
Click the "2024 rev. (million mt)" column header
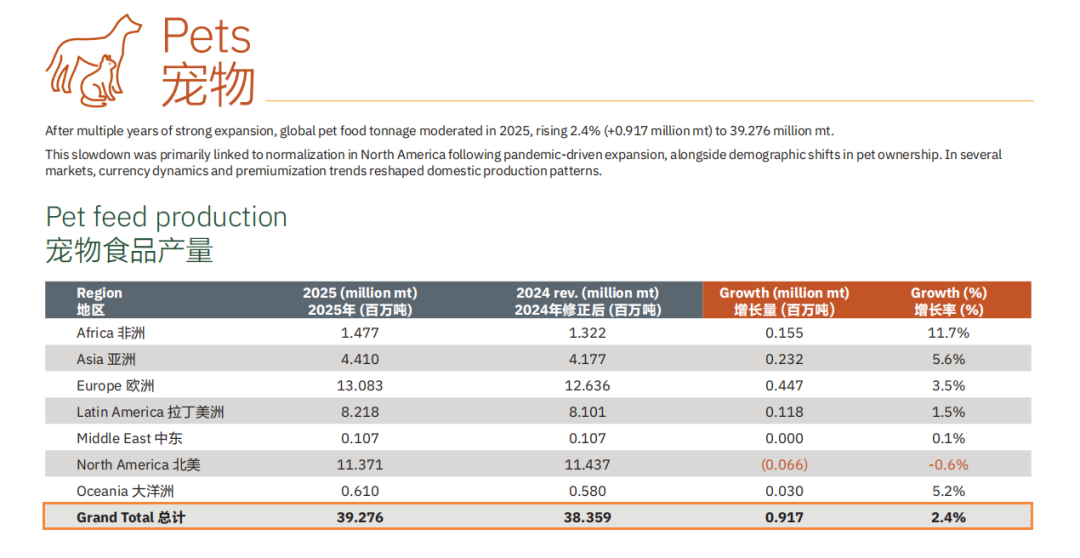[588, 301]
